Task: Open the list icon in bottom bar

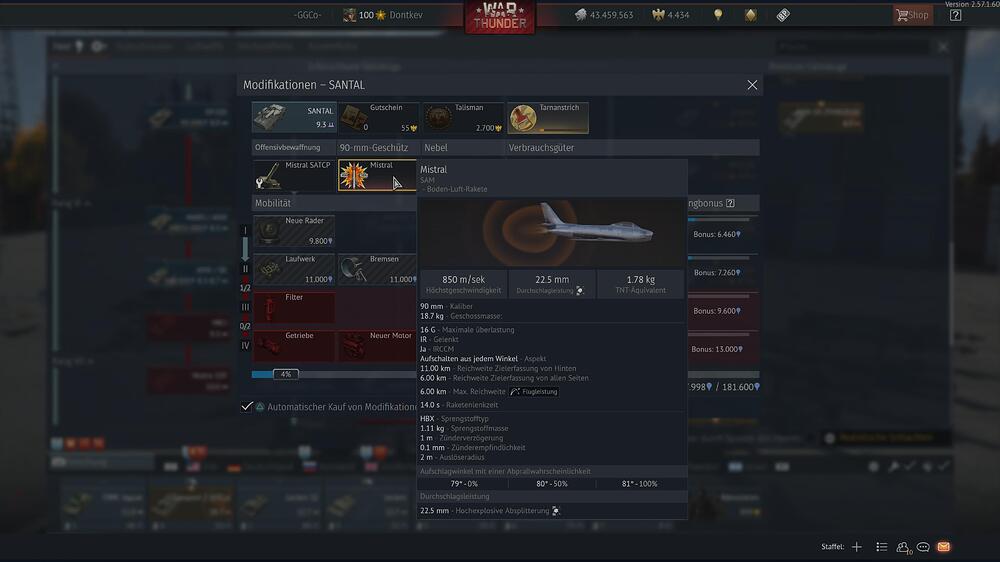Action: point(881,547)
